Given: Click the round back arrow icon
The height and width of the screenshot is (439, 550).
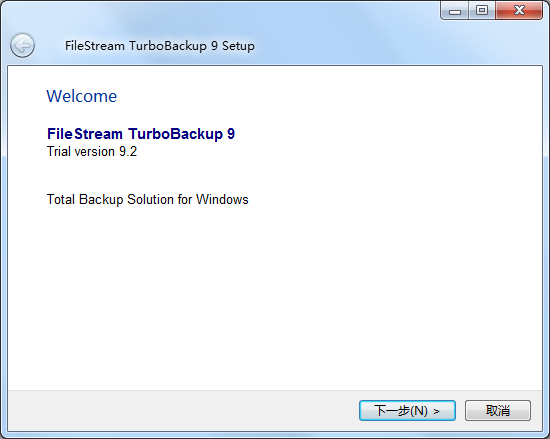Looking at the screenshot, I should [x=22, y=45].
